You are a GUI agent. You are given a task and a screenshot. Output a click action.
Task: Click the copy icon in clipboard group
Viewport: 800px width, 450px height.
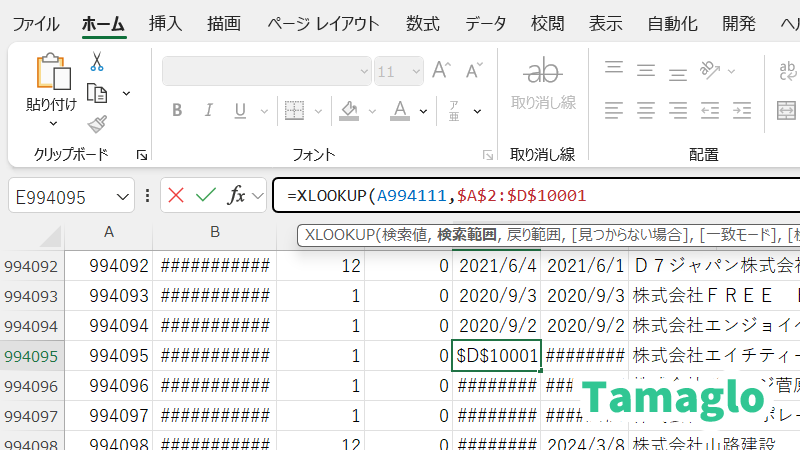[x=97, y=93]
